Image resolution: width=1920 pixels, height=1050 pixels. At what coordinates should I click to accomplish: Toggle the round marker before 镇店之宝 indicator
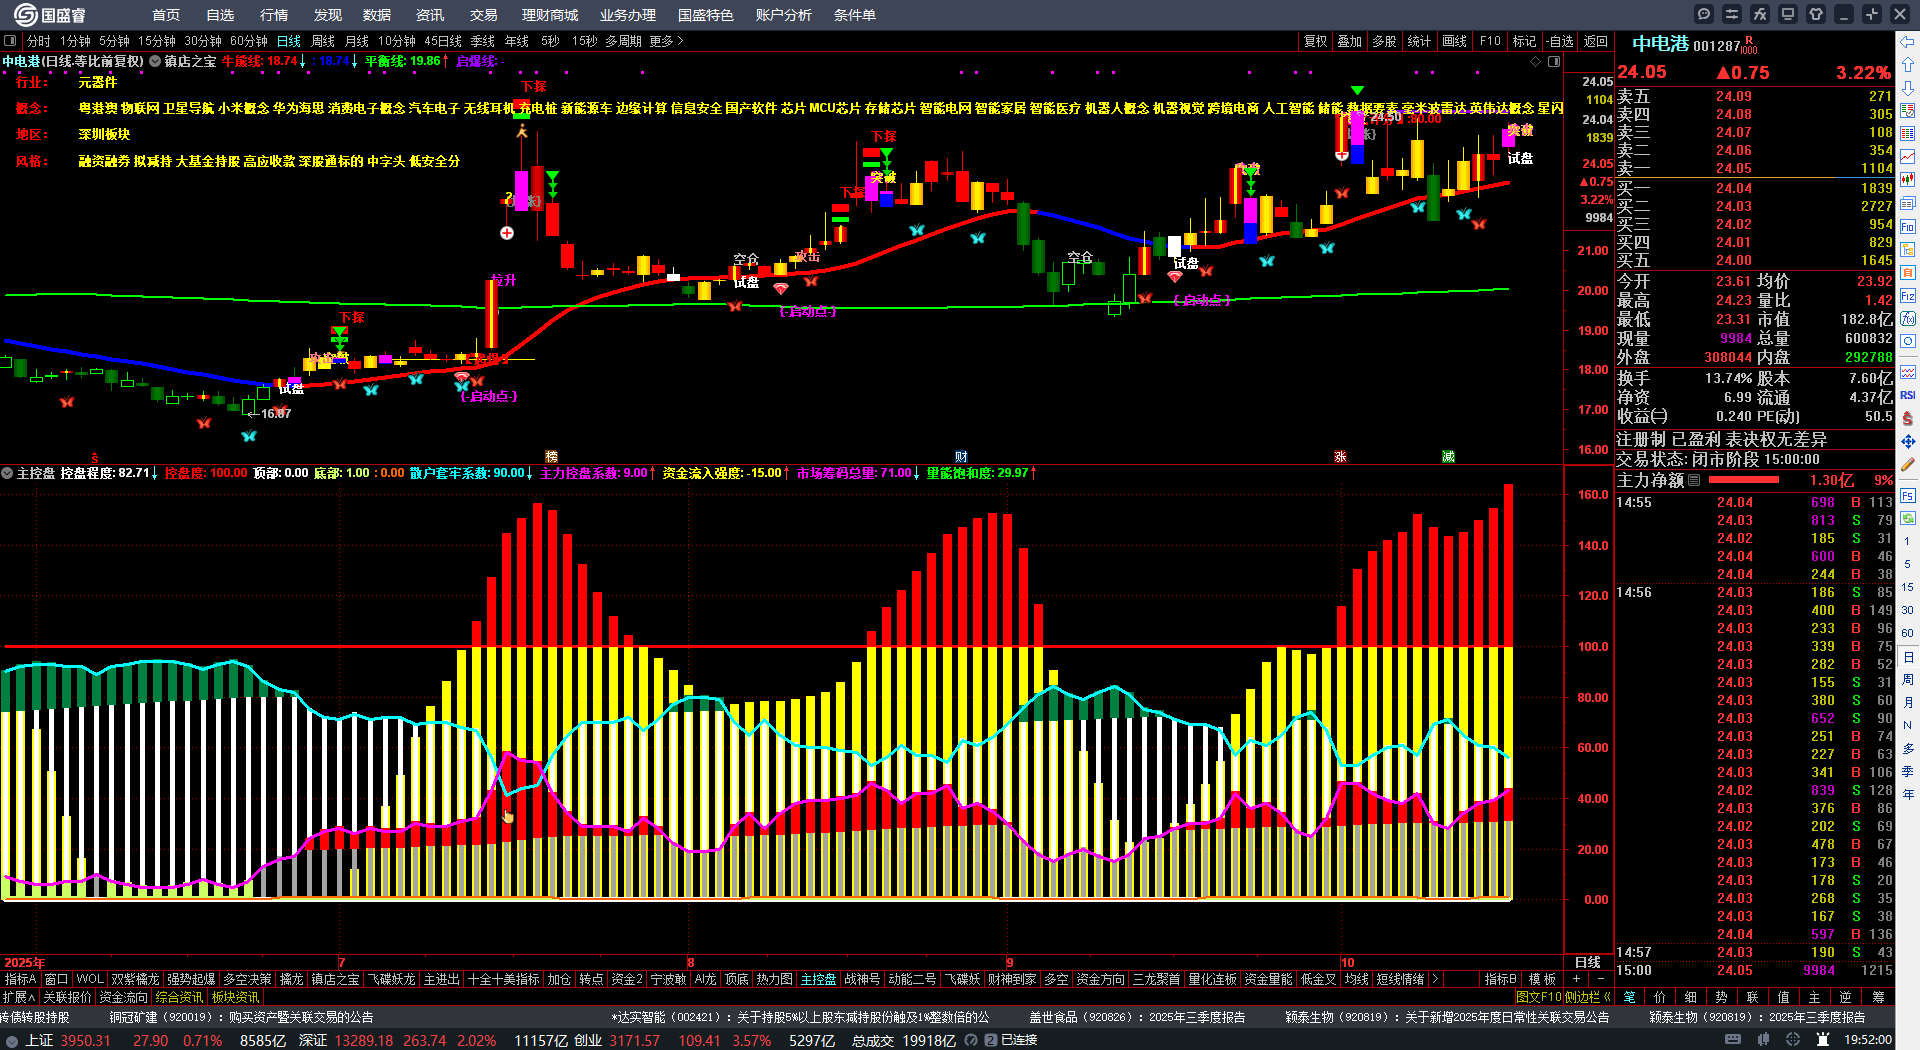point(155,61)
